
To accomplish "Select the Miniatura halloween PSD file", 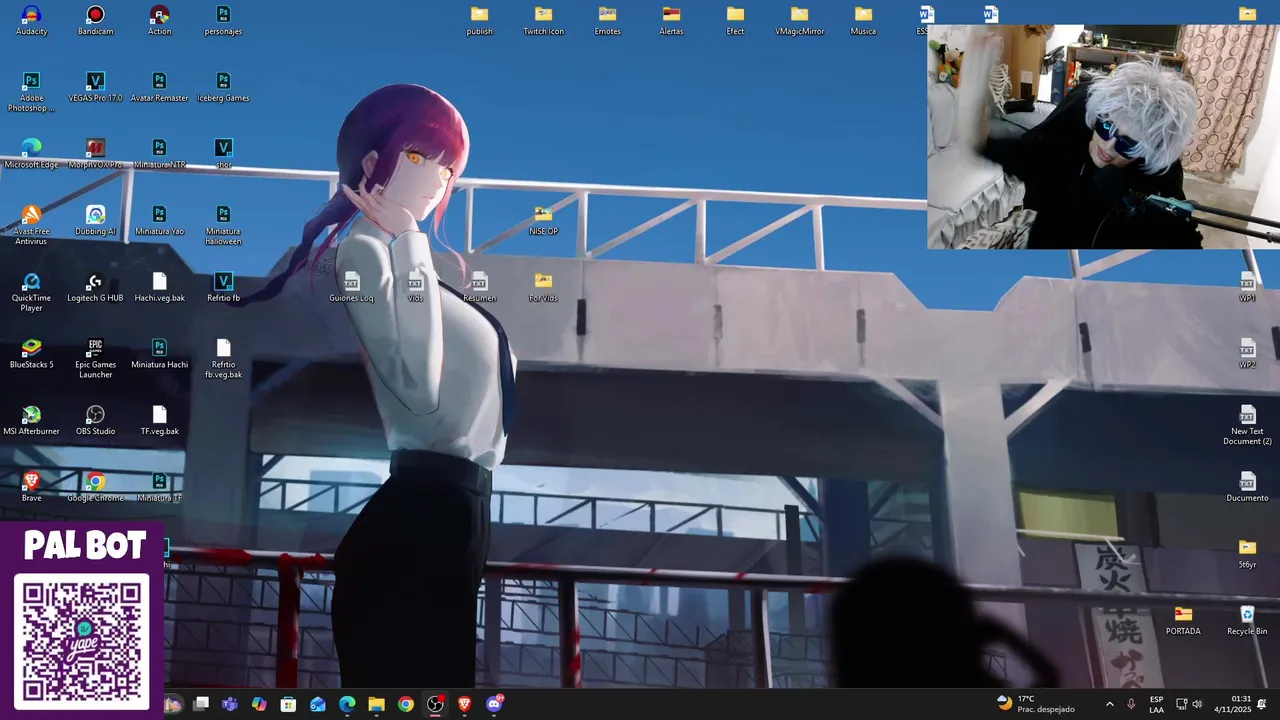I will click(x=223, y=225).
